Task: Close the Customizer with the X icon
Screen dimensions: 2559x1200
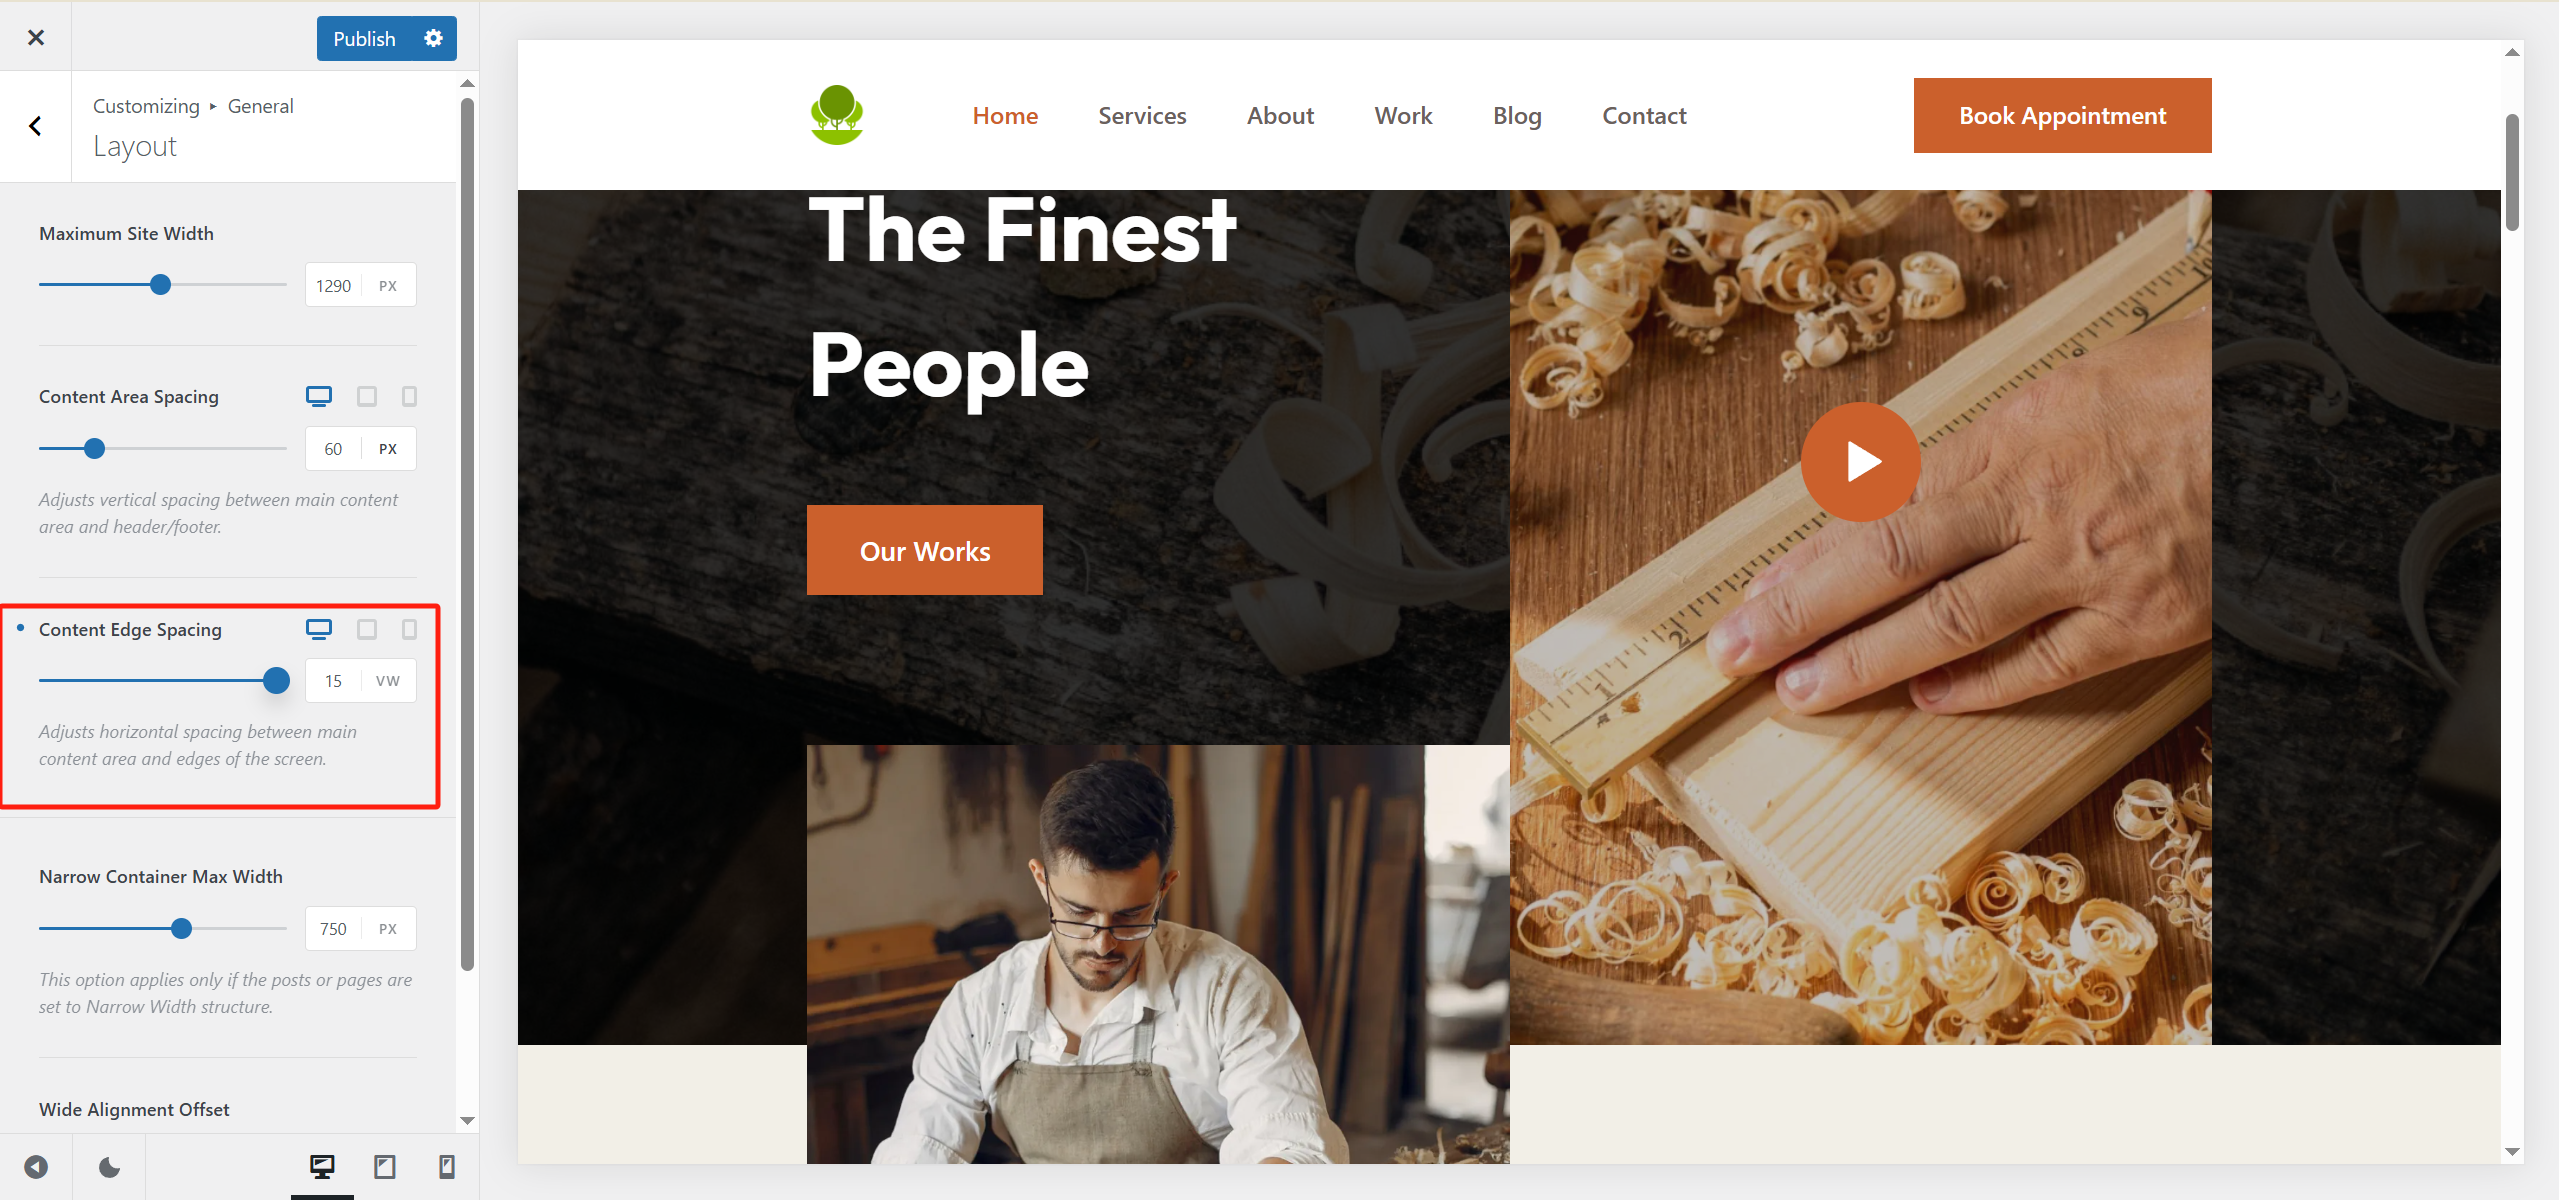Action: click(x=36, y=37)
